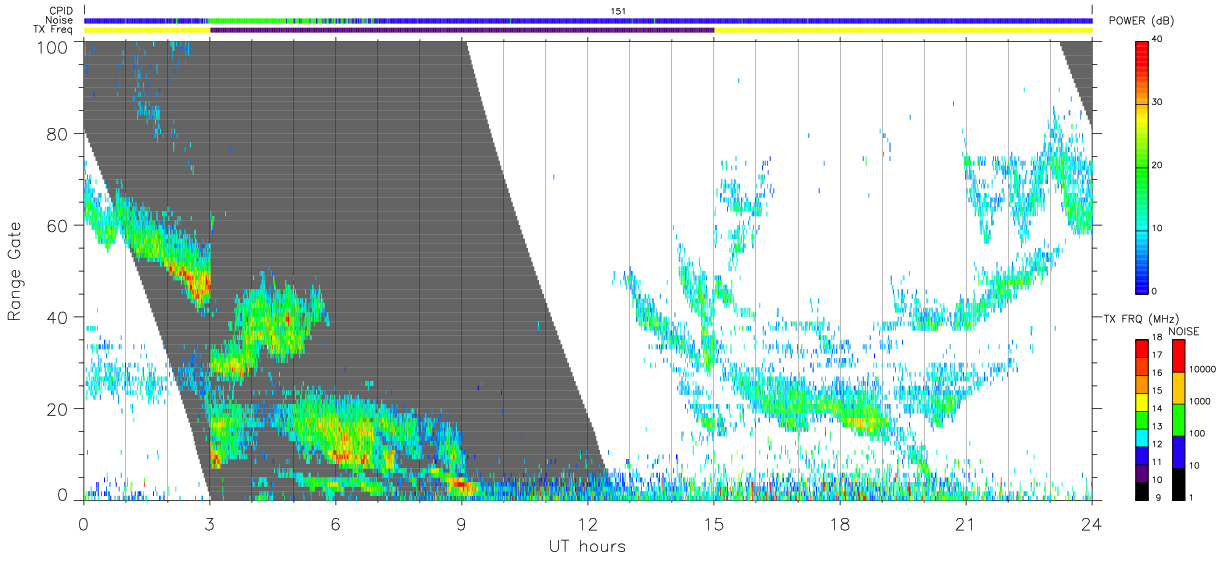This screenshot has width=1228, height=567.
Task: Click the "Noise" row label above the plot
Action: (60, 20)
